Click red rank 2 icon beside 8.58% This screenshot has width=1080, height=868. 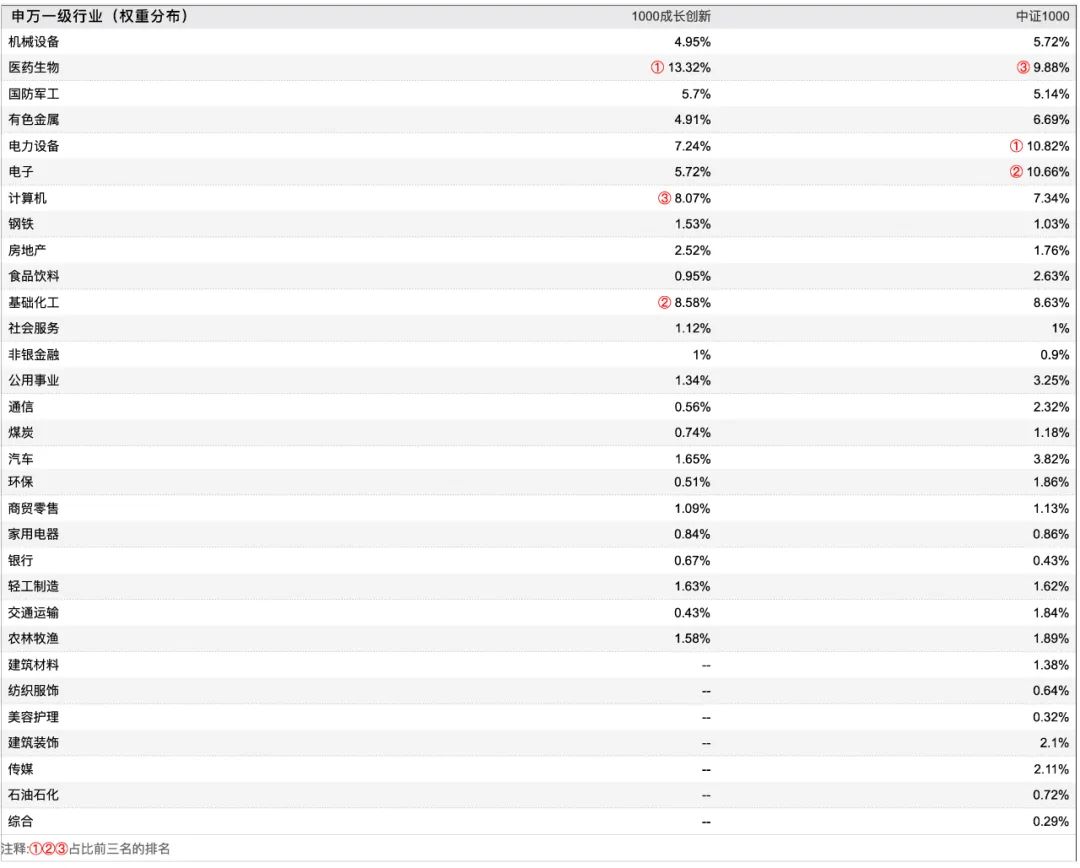(x=664, y=302)
